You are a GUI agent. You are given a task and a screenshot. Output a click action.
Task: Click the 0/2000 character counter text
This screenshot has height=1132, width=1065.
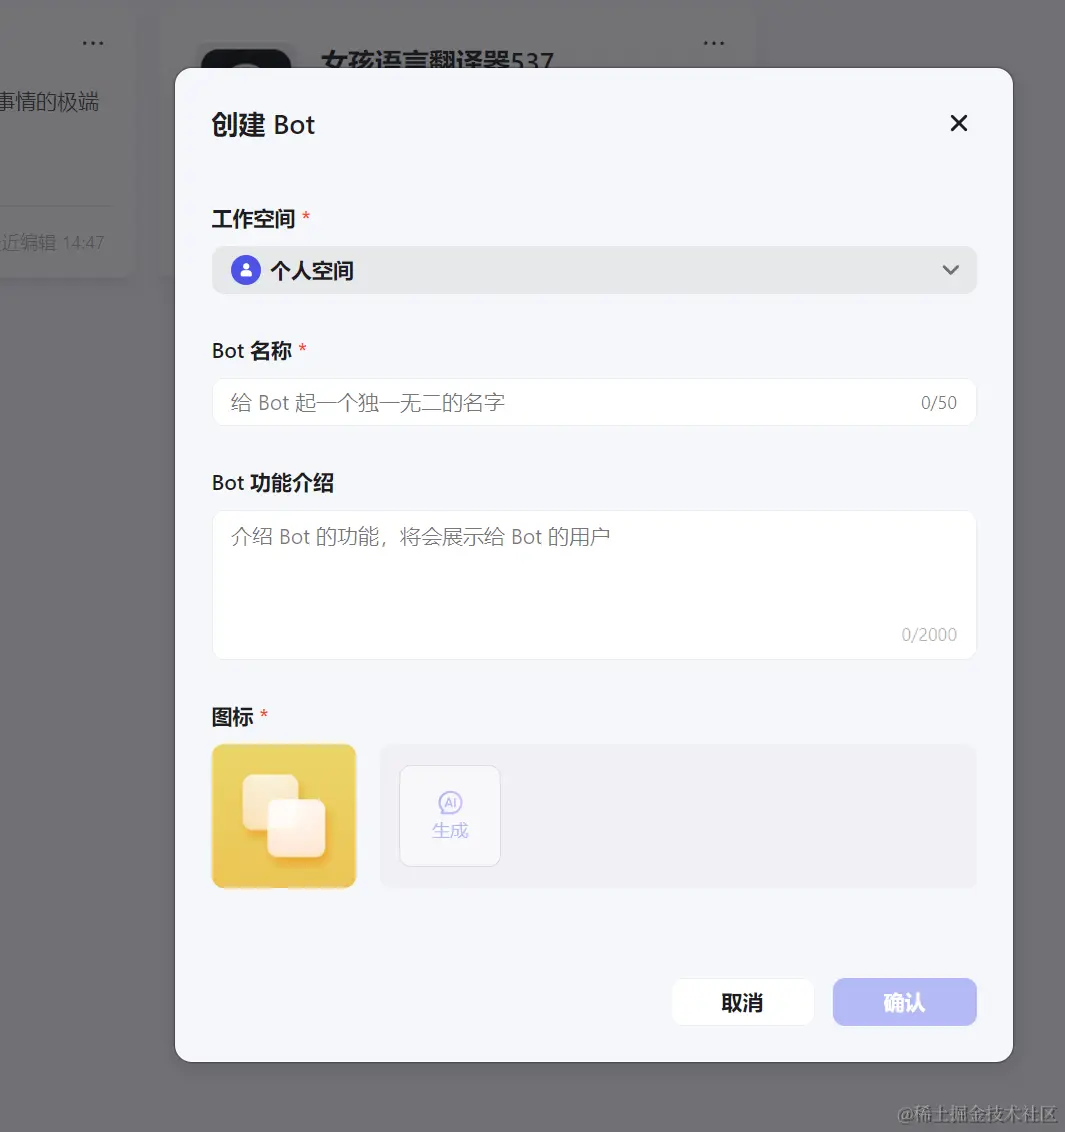[x=929, y=635]
